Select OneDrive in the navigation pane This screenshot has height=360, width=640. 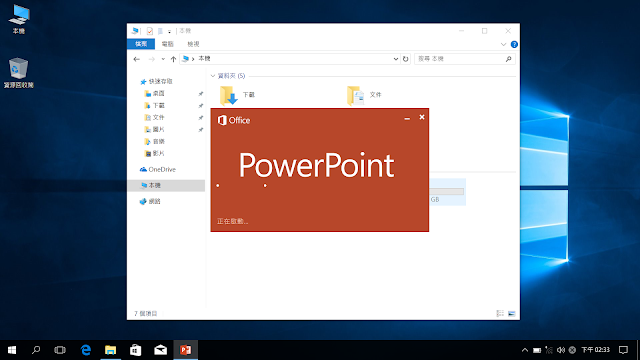pos(158,169)
